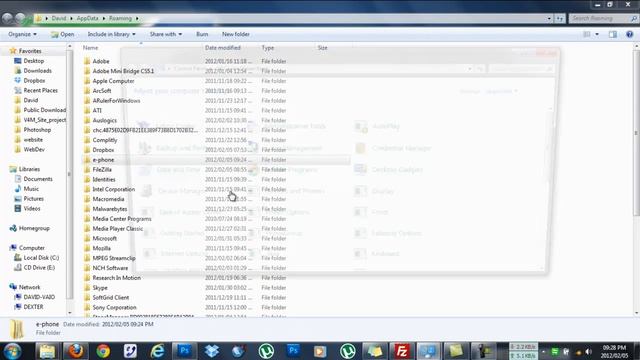The width and height of the screenshot is (640, 360).
Task: Click the New folder button
Action: pyautogui.click(x=236, y=34)
